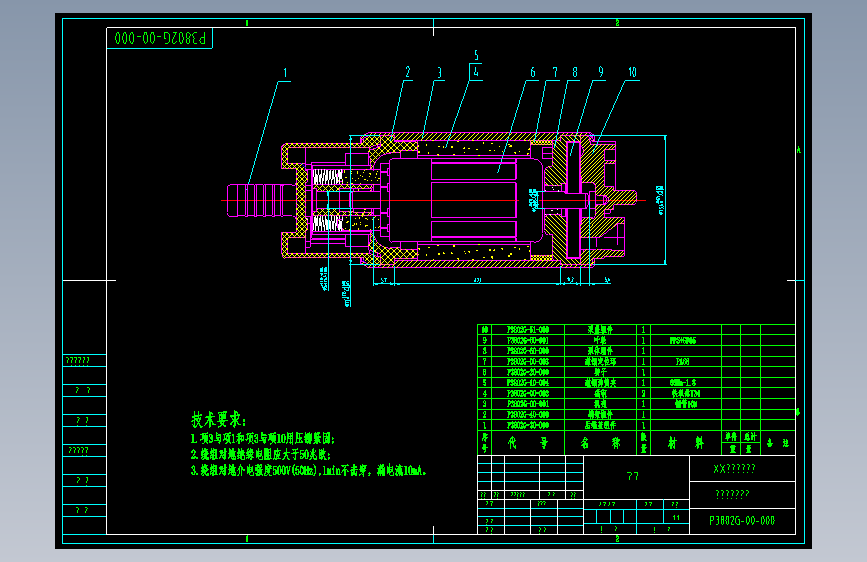Click part callout number 6 on the drawing

coord(532,72)
